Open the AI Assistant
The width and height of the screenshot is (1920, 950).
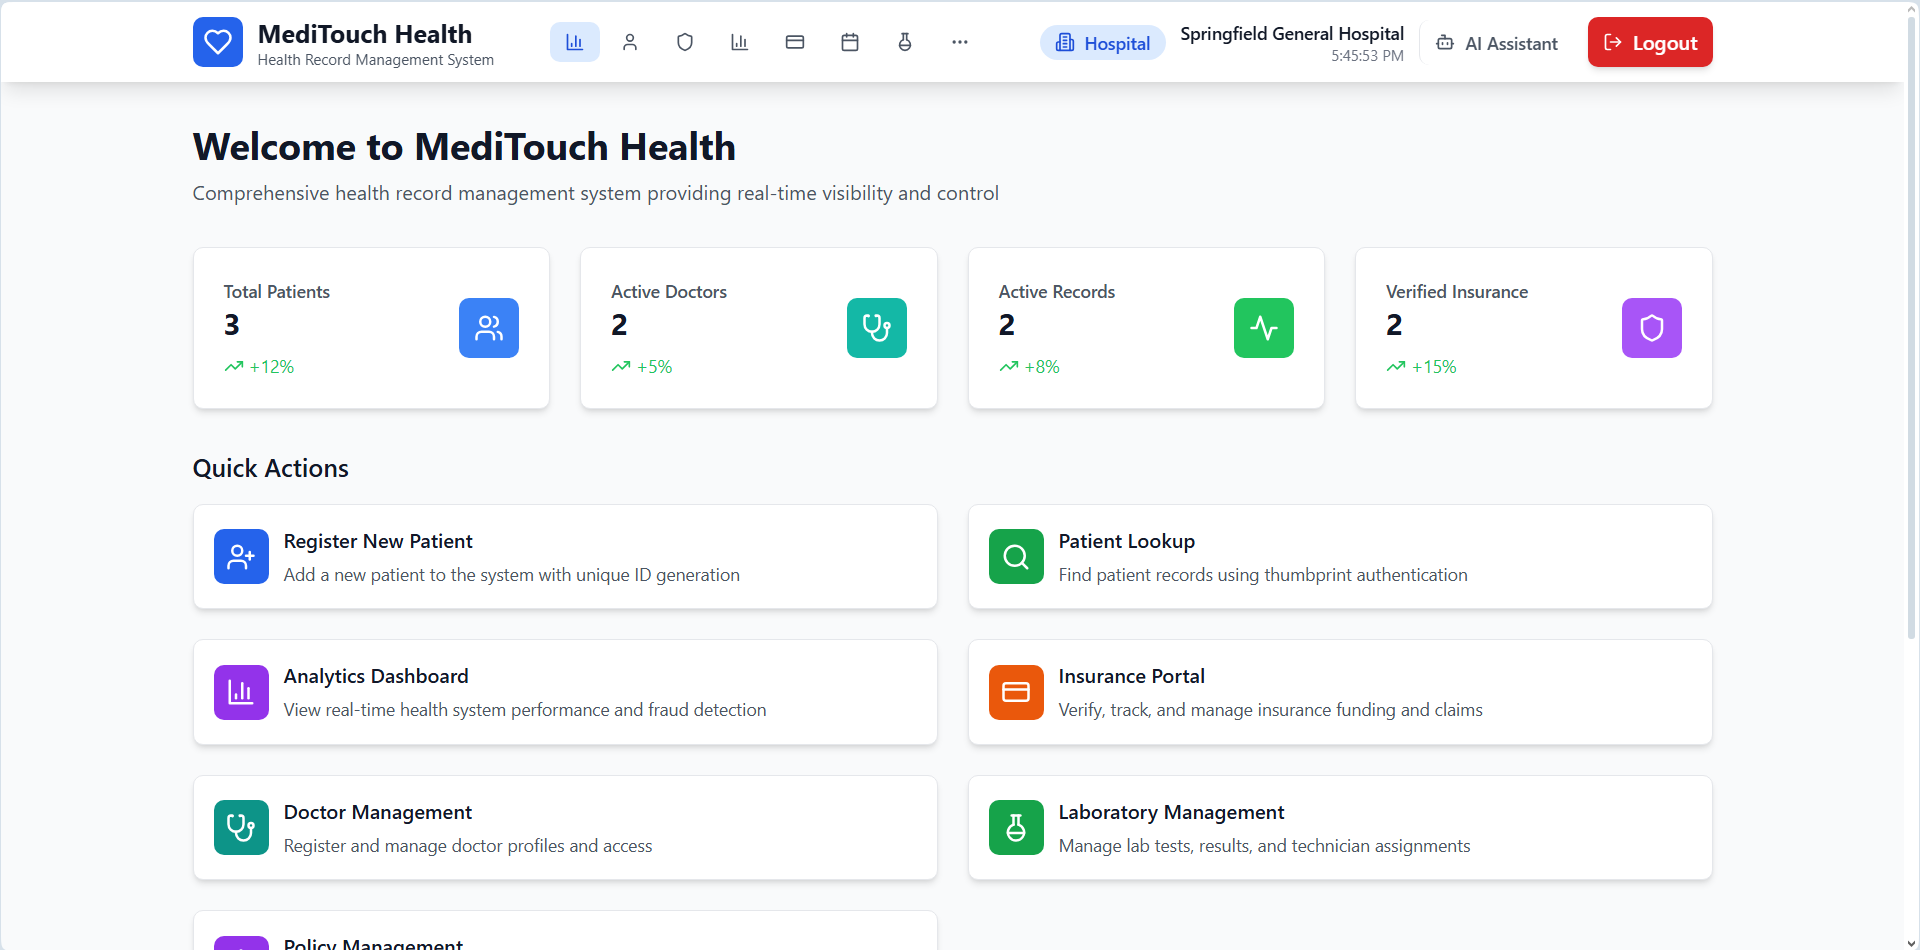coord(1497,43)
